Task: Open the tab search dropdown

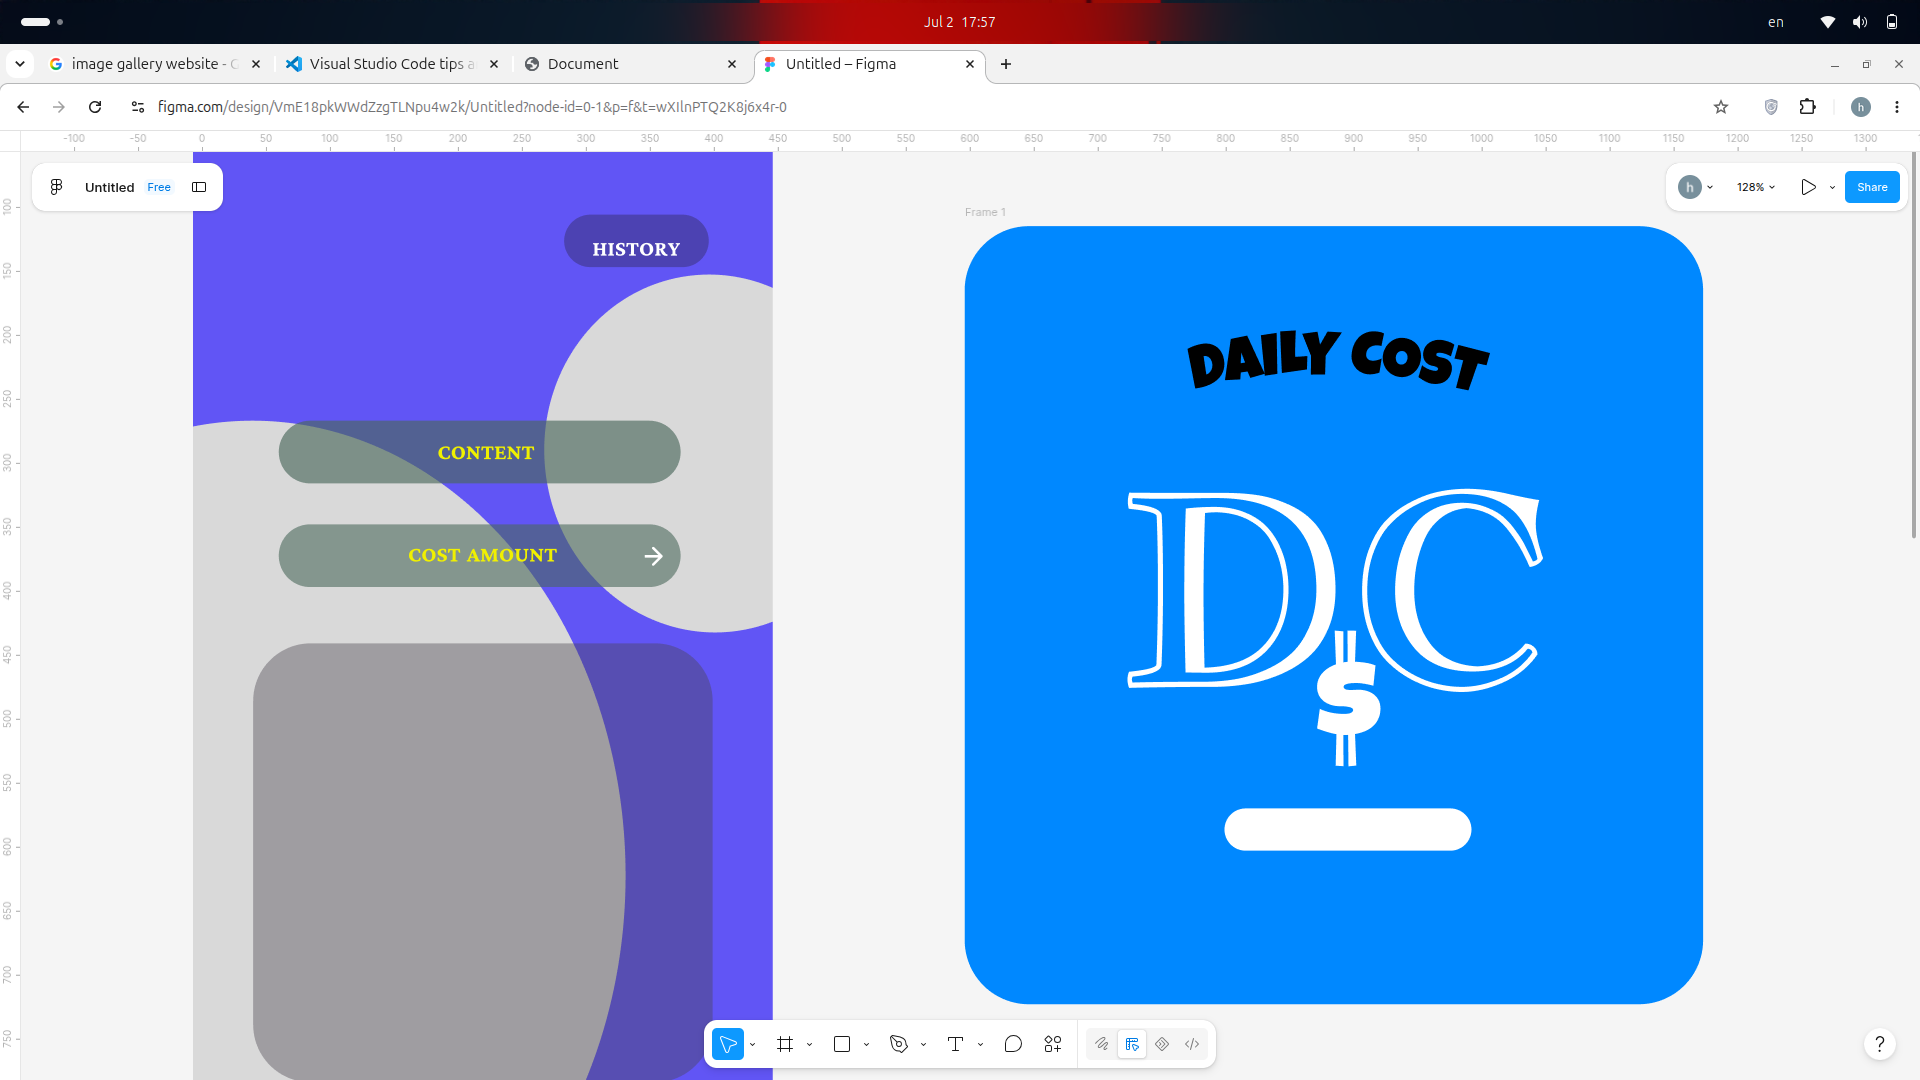Action: tap(20, 64)
